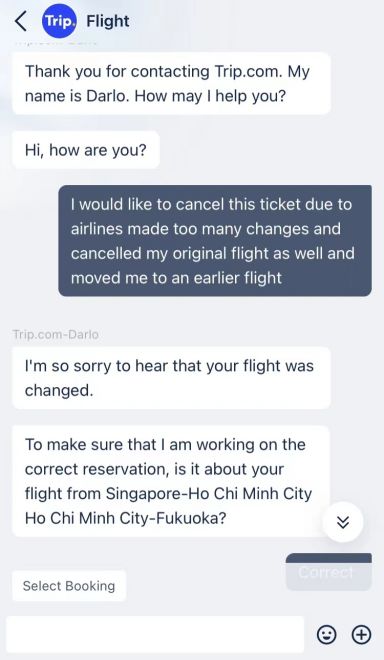Go back using the back arrow
Screen dimensions: 384x660
21,21
